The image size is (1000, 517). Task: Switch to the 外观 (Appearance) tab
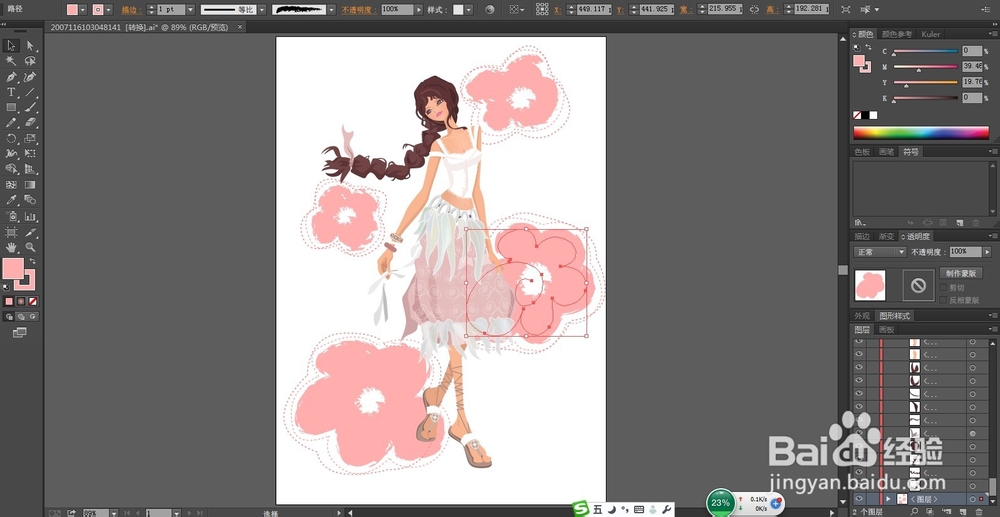click(x=862, y=316)
